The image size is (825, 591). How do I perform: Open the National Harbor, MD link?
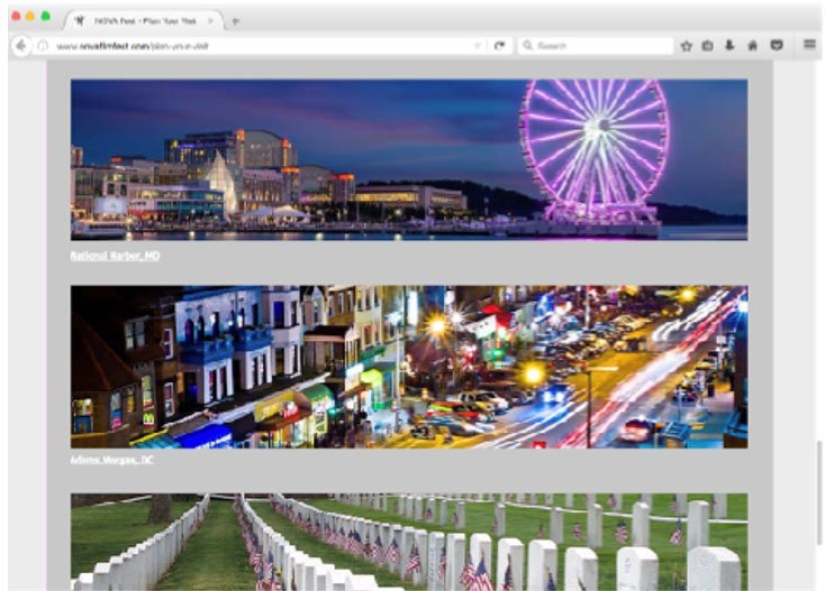pyautogui.click(x=114, y=256)
